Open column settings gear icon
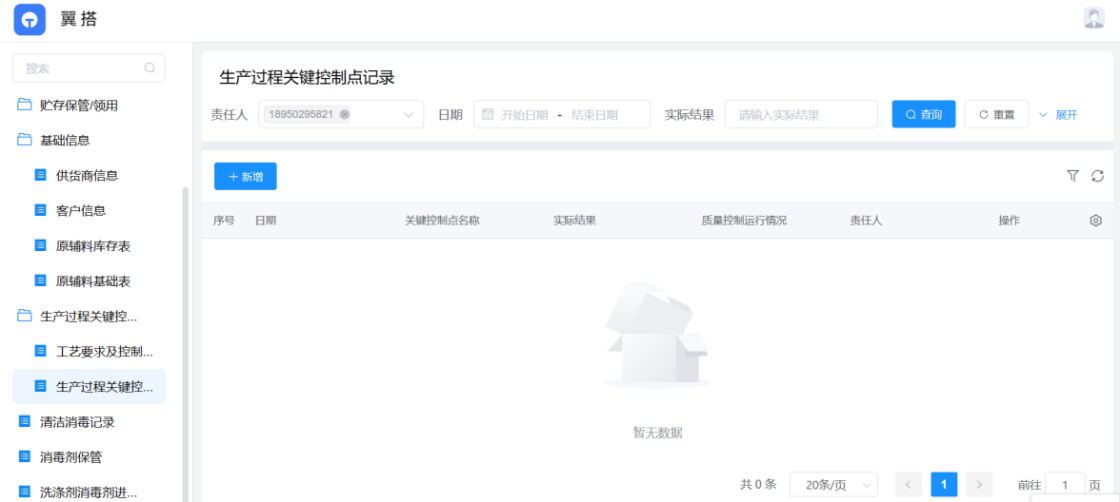This screenshot has width=1120, height=502. tap(1095, 220)
